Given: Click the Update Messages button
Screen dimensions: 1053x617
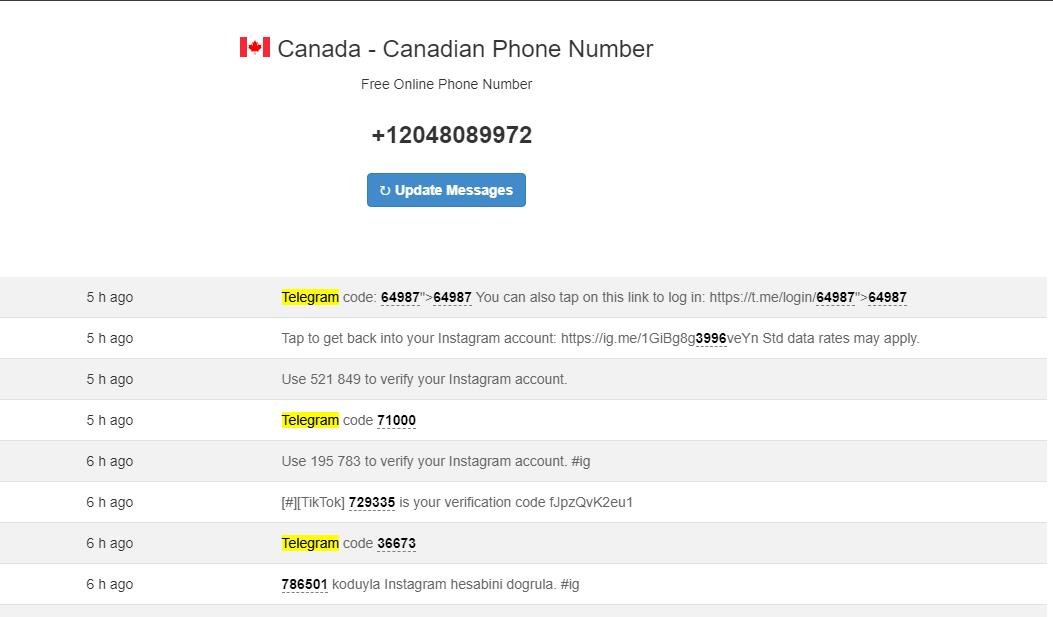Looking at the screenshot, I should pos(446,190).
